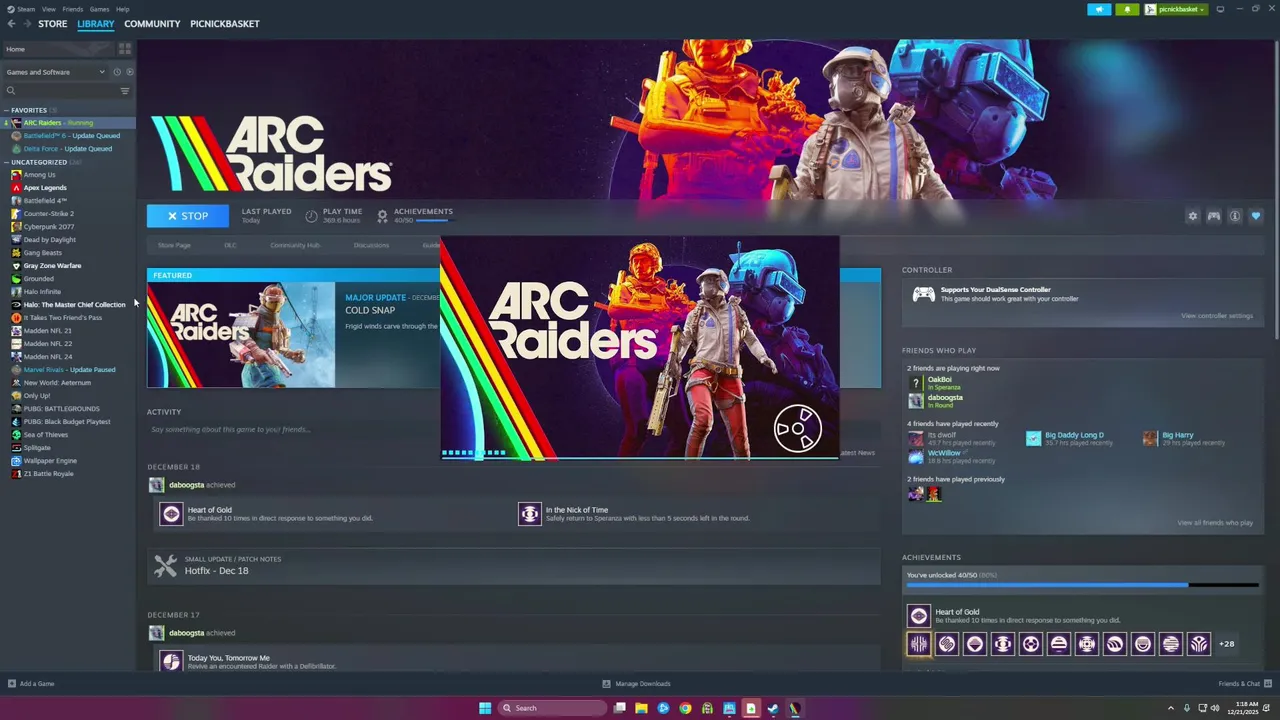Click the achievements progress bar
The width and height of the screenshot is (1280, 720).
(1082, 586)
